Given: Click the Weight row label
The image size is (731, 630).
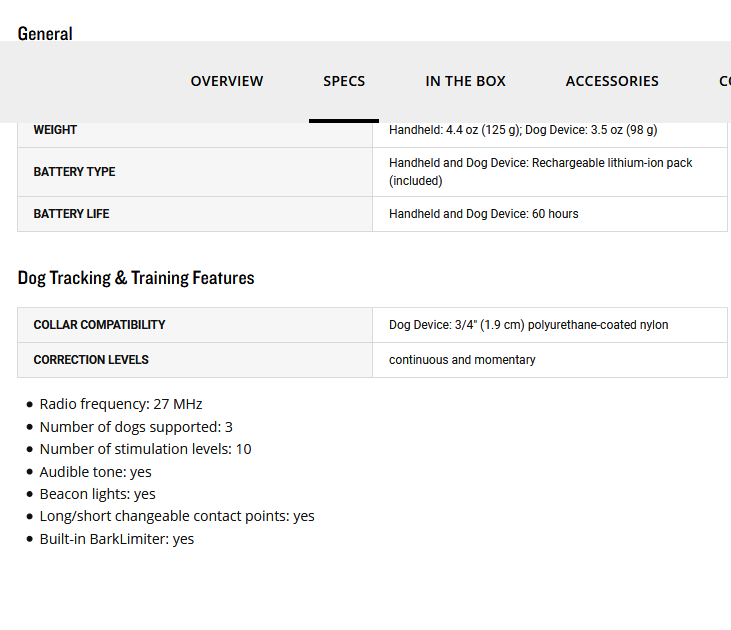Looking at the screenshot, I should click(55, 130).
